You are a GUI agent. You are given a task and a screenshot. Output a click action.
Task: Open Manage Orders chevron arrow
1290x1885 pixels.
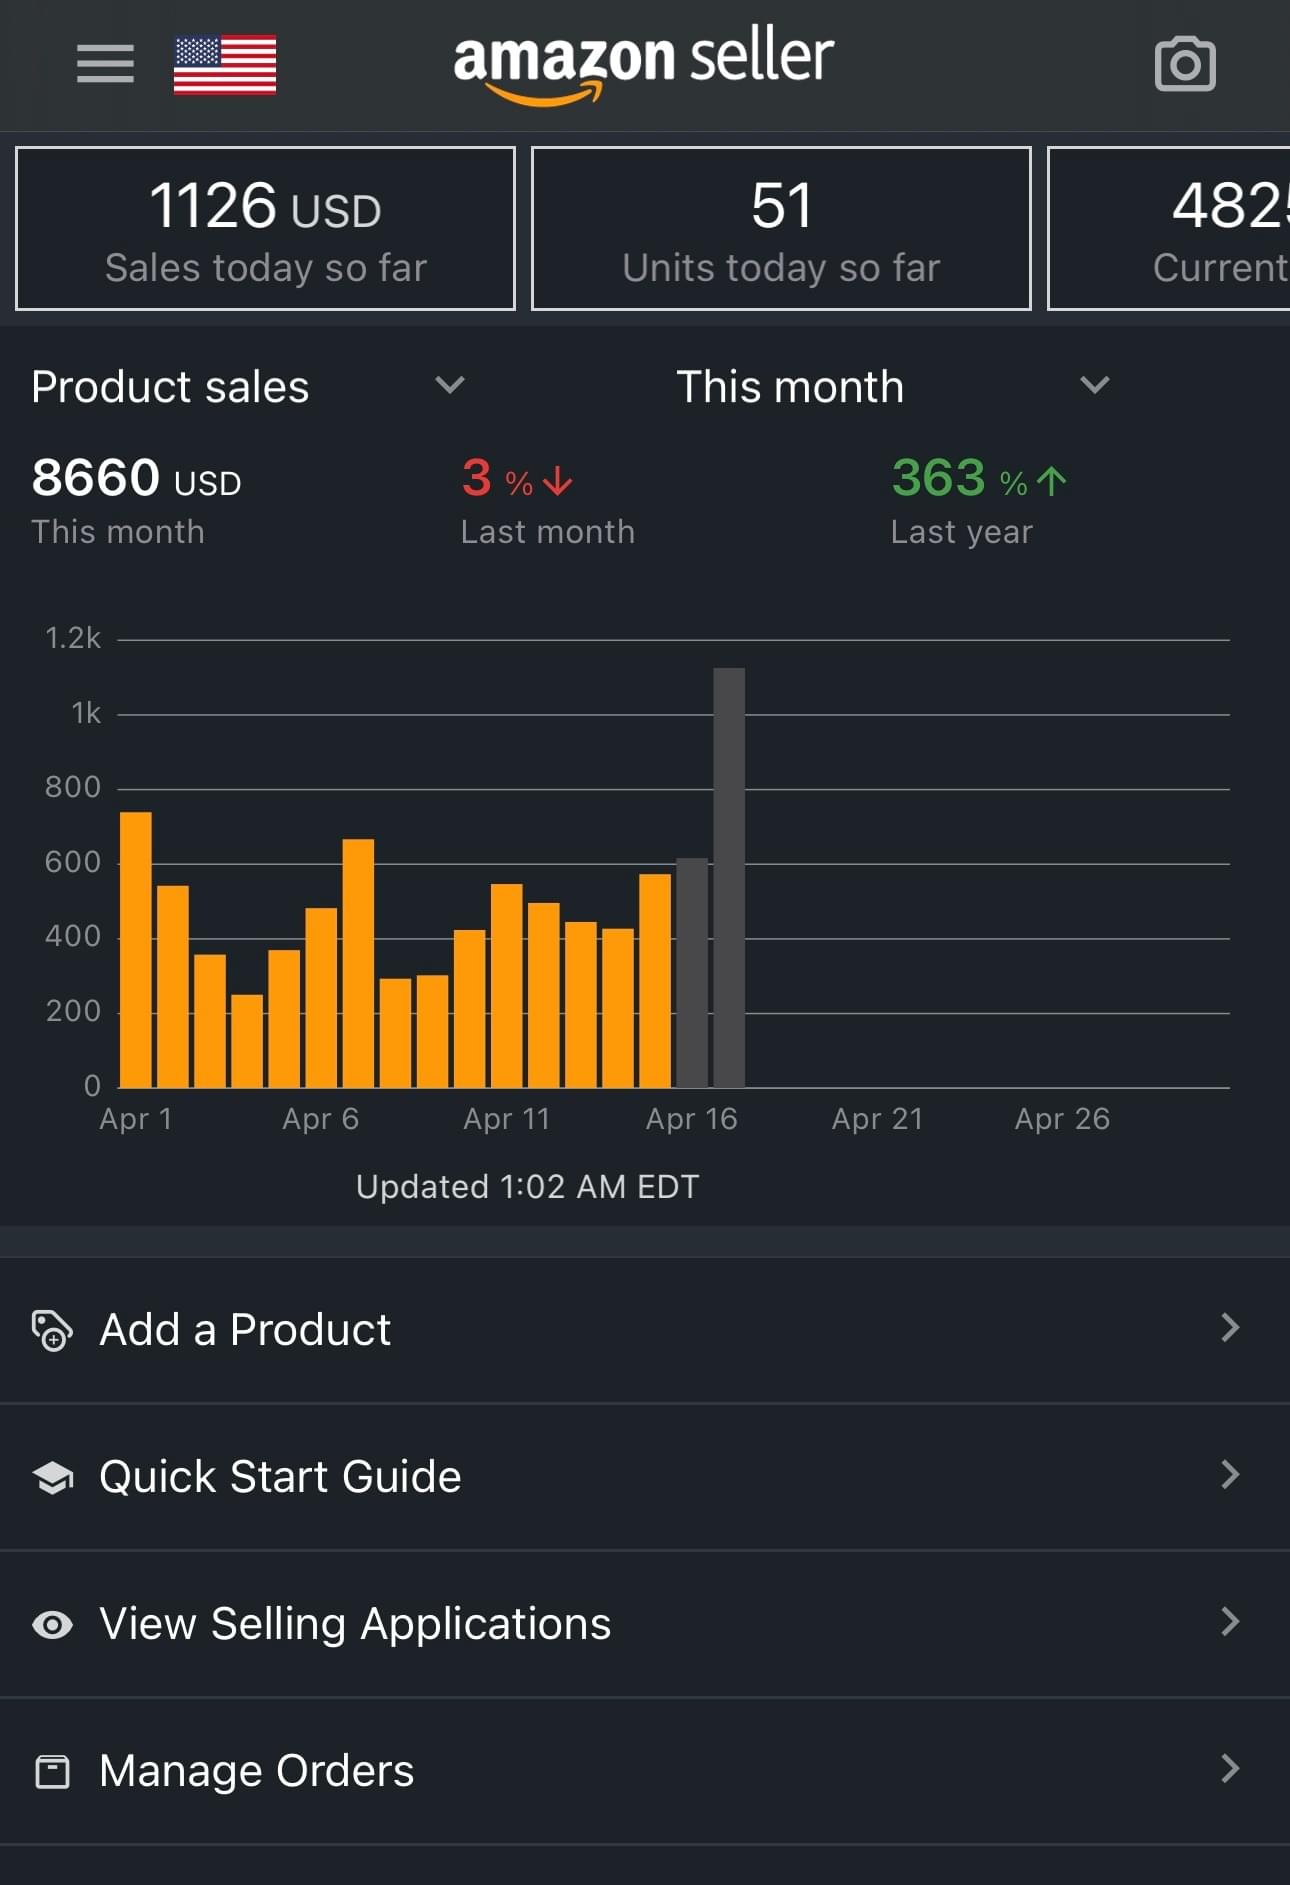(x=1230, y=1769)
